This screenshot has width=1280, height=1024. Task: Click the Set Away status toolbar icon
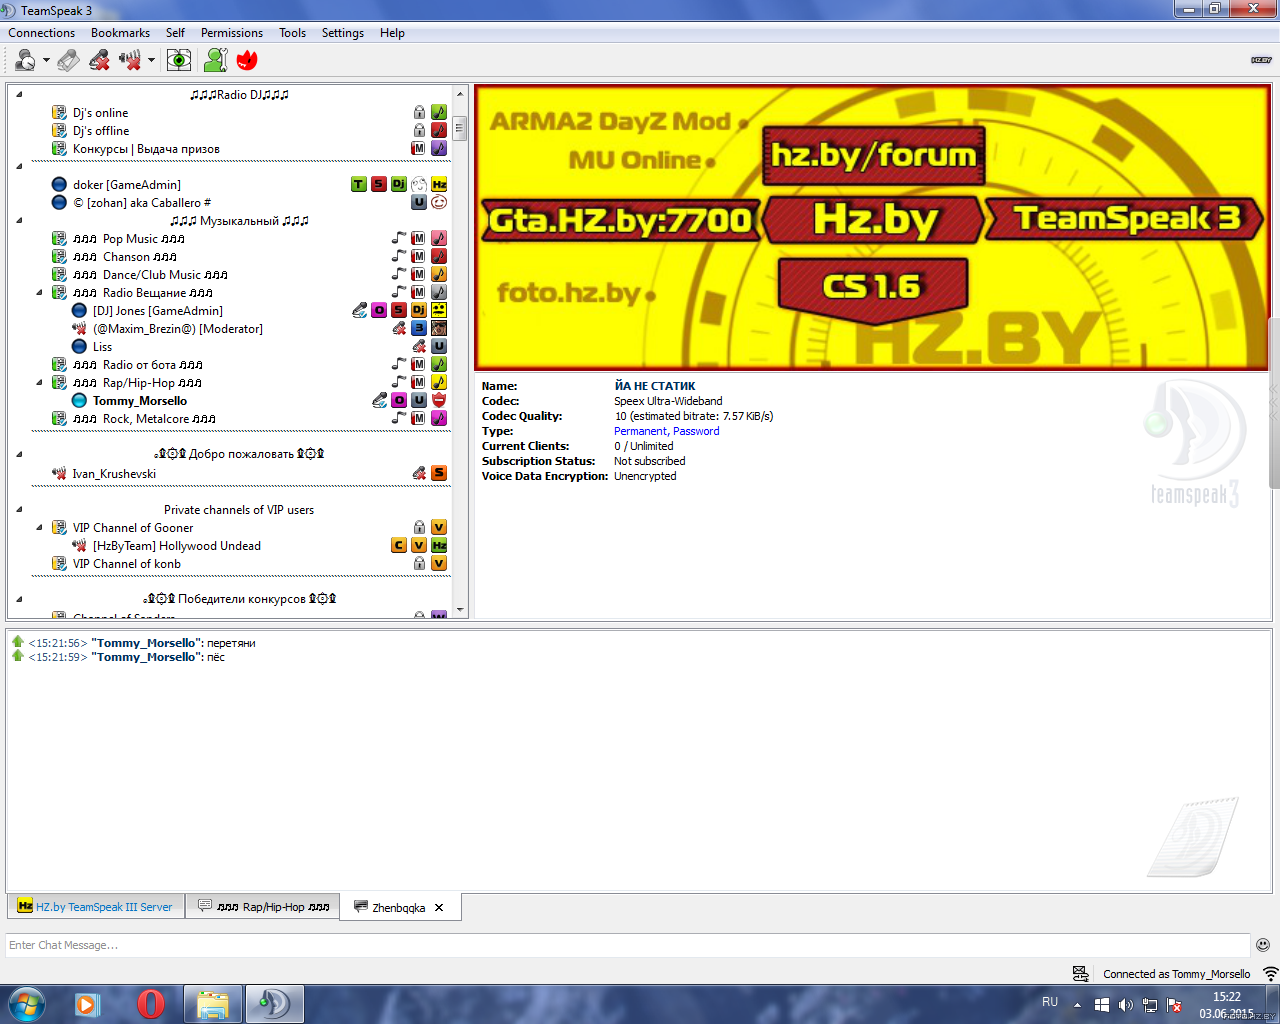(25, 60)
